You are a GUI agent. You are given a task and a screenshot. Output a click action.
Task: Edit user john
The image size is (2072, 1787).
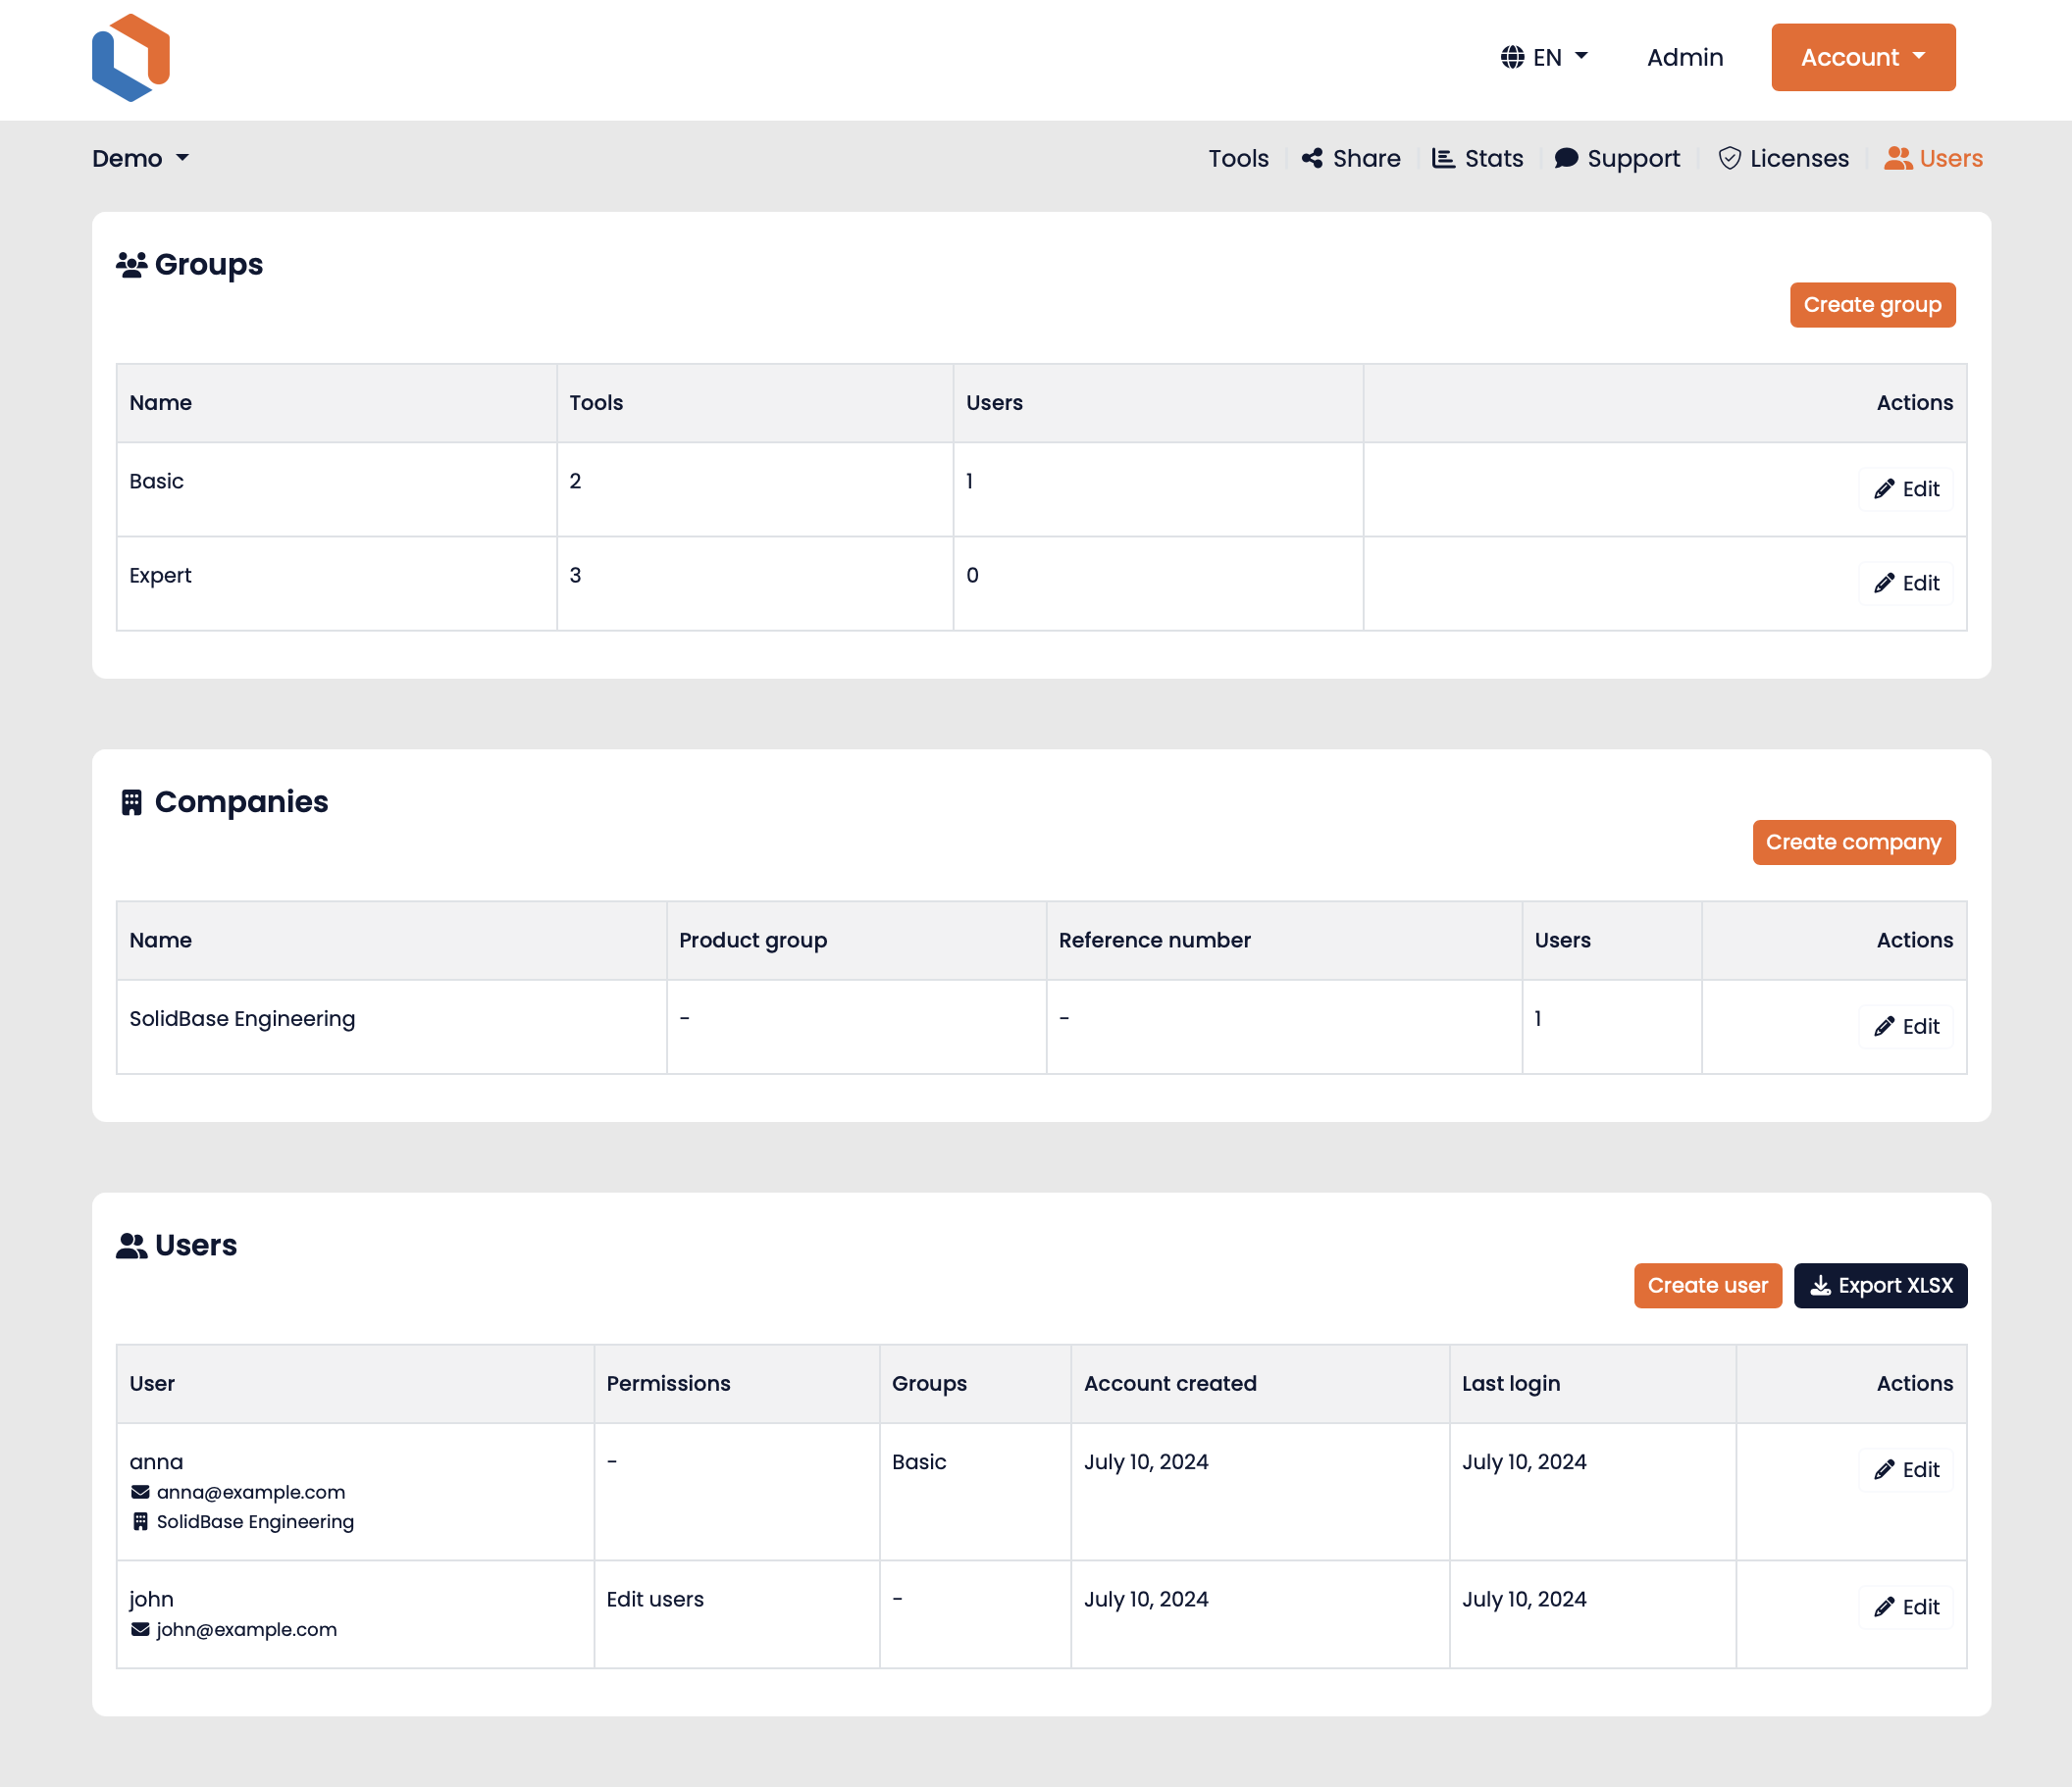coord(1906,1607)
